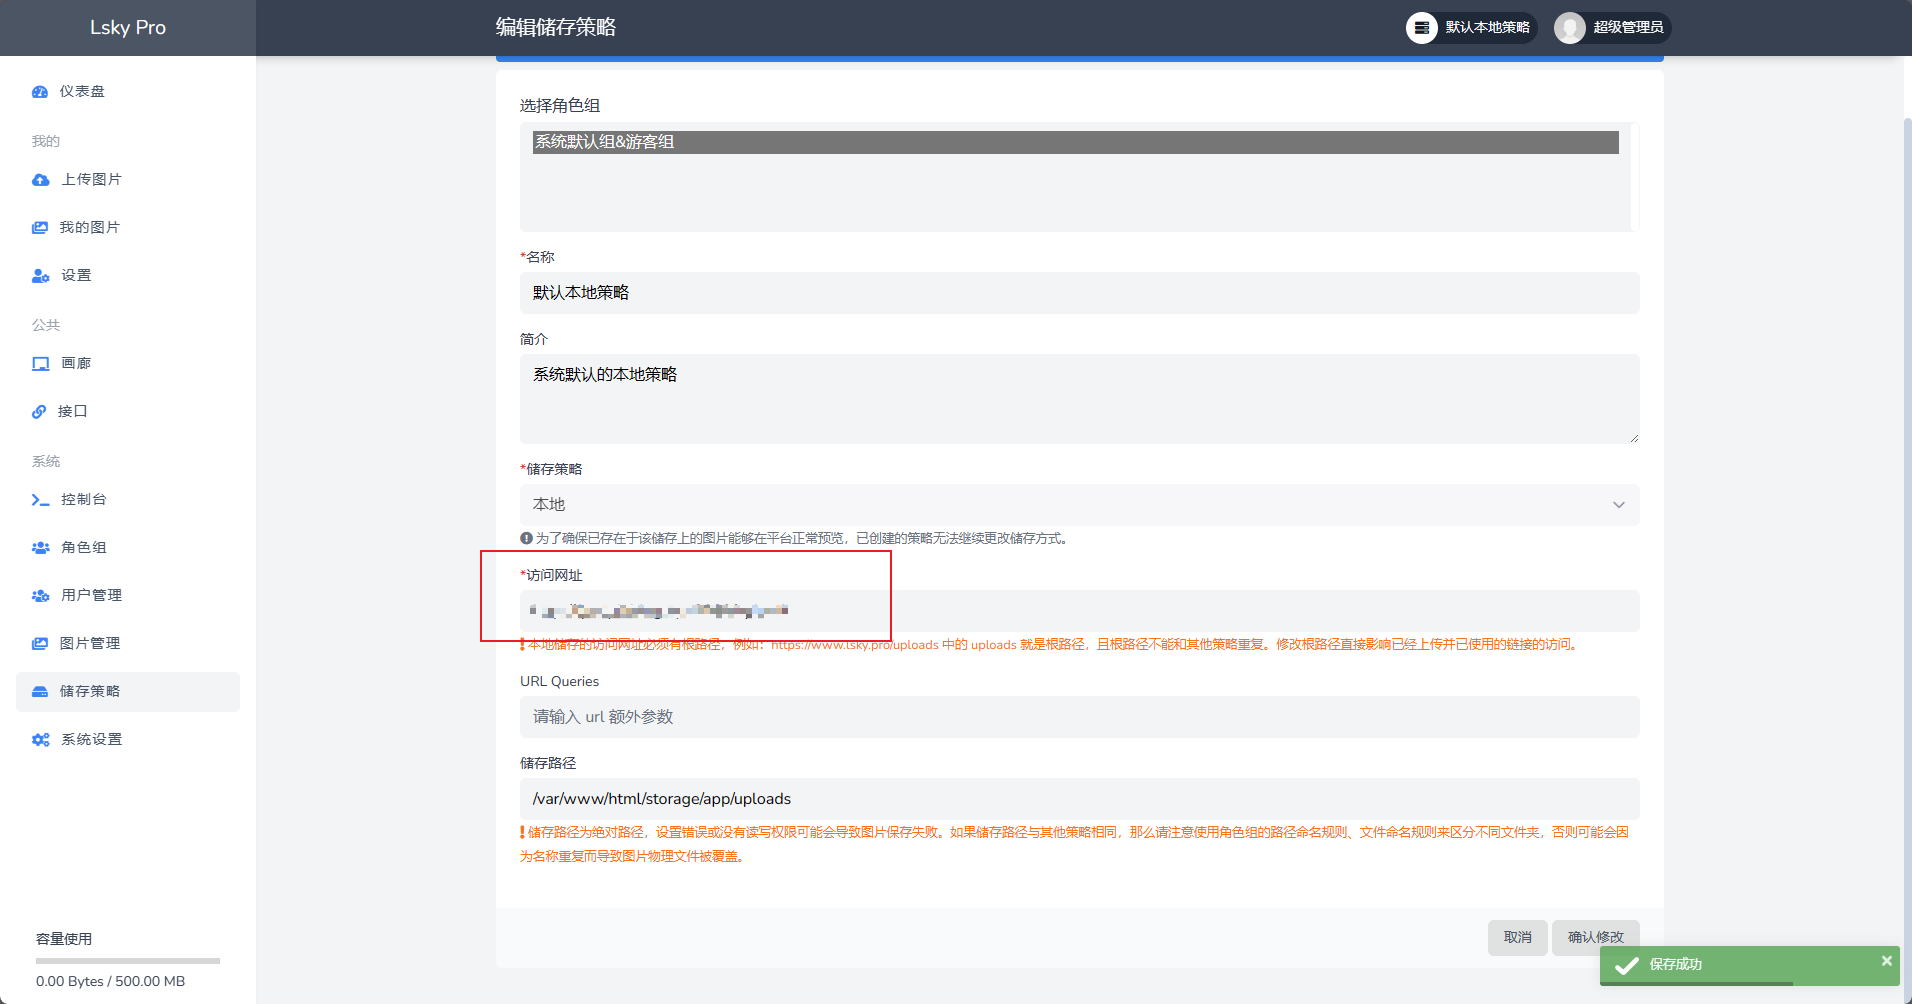Click the role group people icon
Viewport: 1912px width, 1004px height.
click(x=40, y=548)
